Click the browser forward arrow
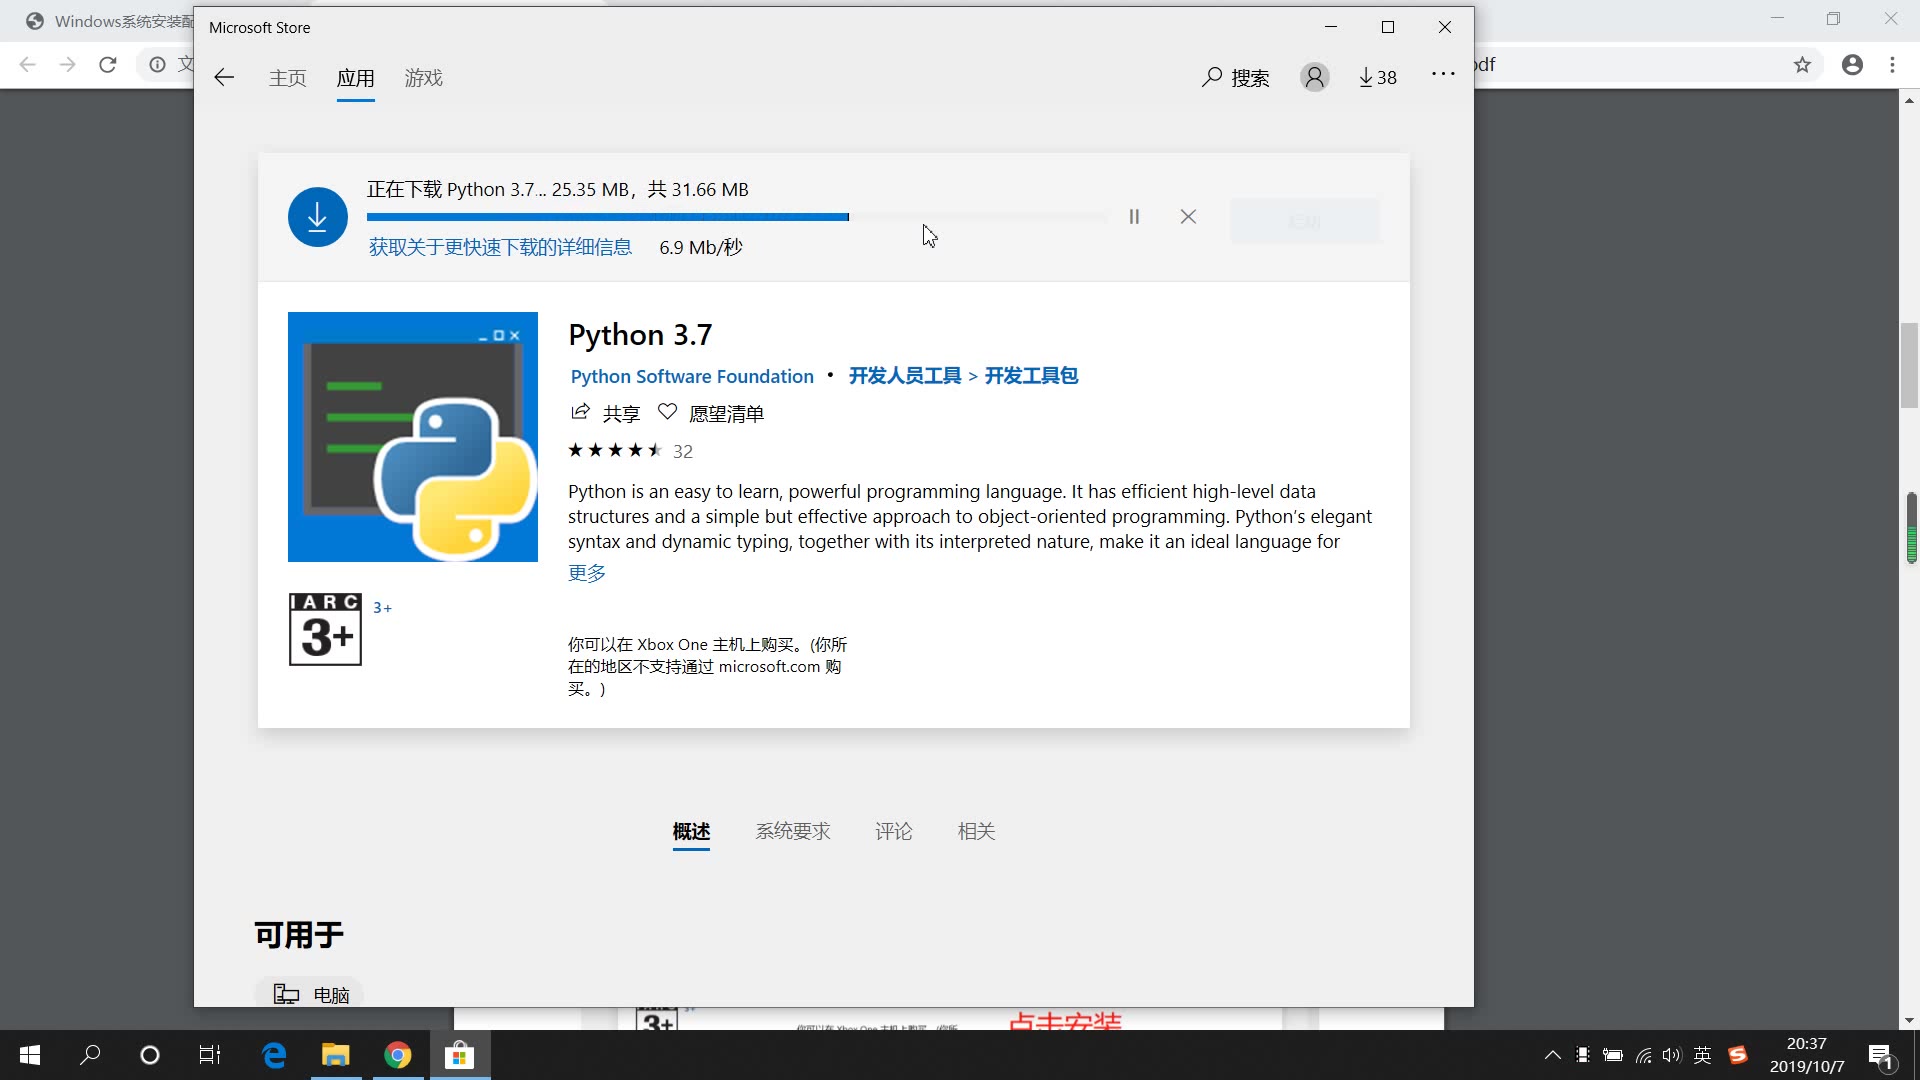The width and height of the screenshot is (1920, 1080). tap(67, 65)
